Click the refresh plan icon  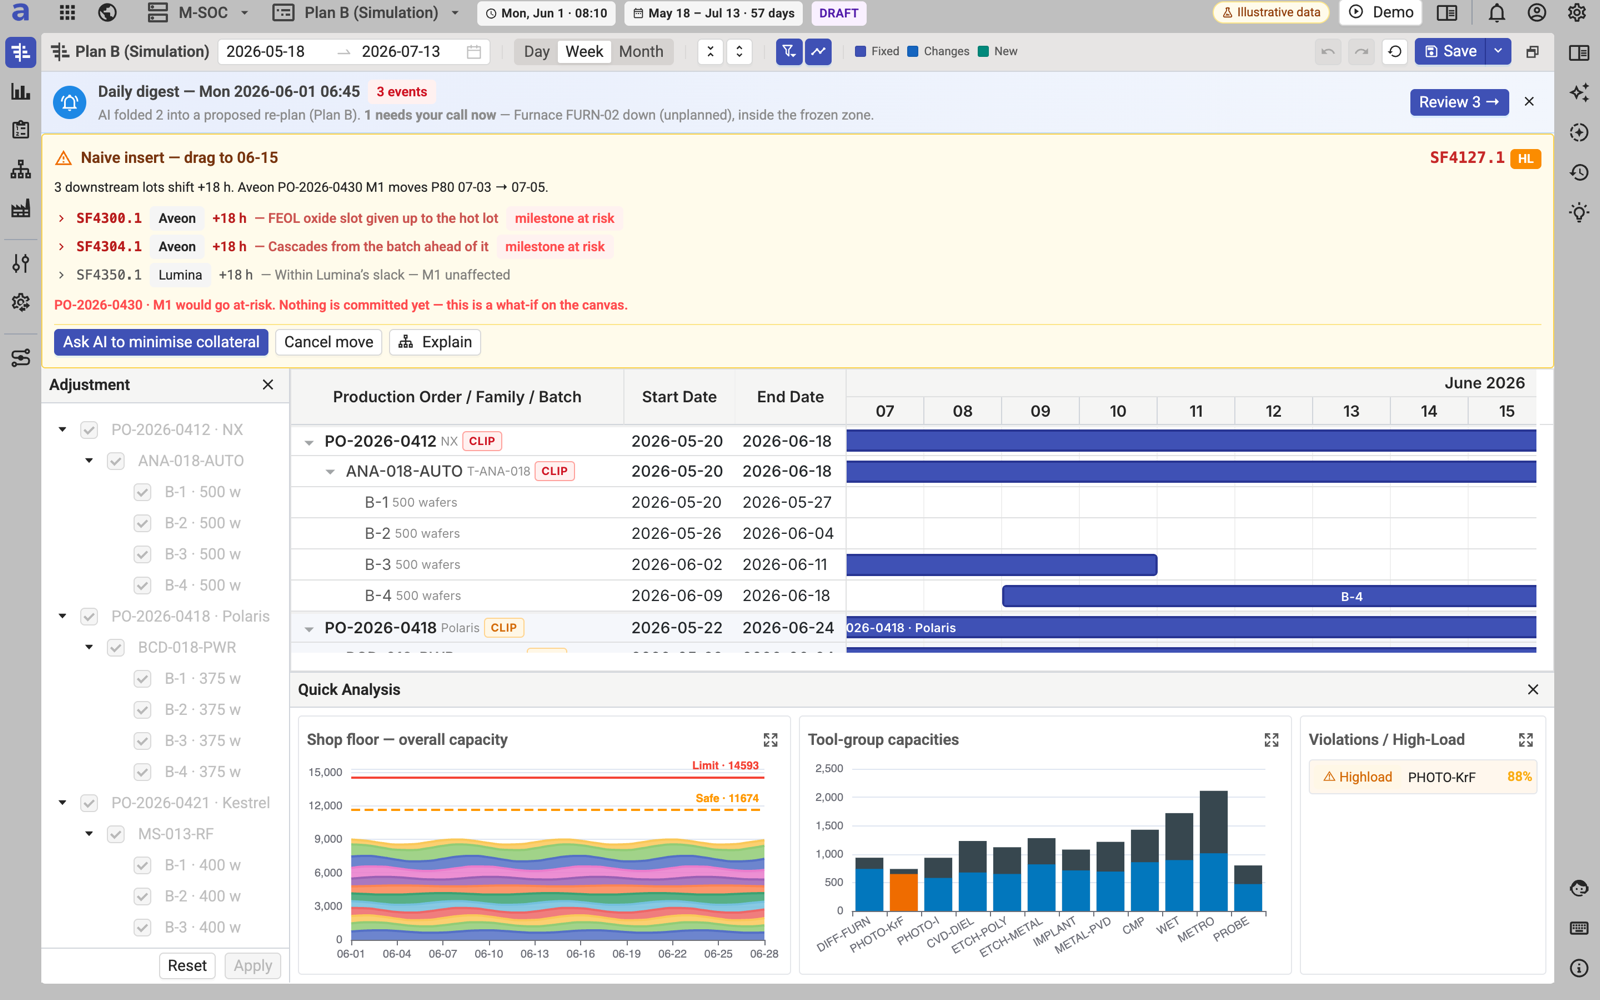pyautogui.click(x=1395, y=52)
